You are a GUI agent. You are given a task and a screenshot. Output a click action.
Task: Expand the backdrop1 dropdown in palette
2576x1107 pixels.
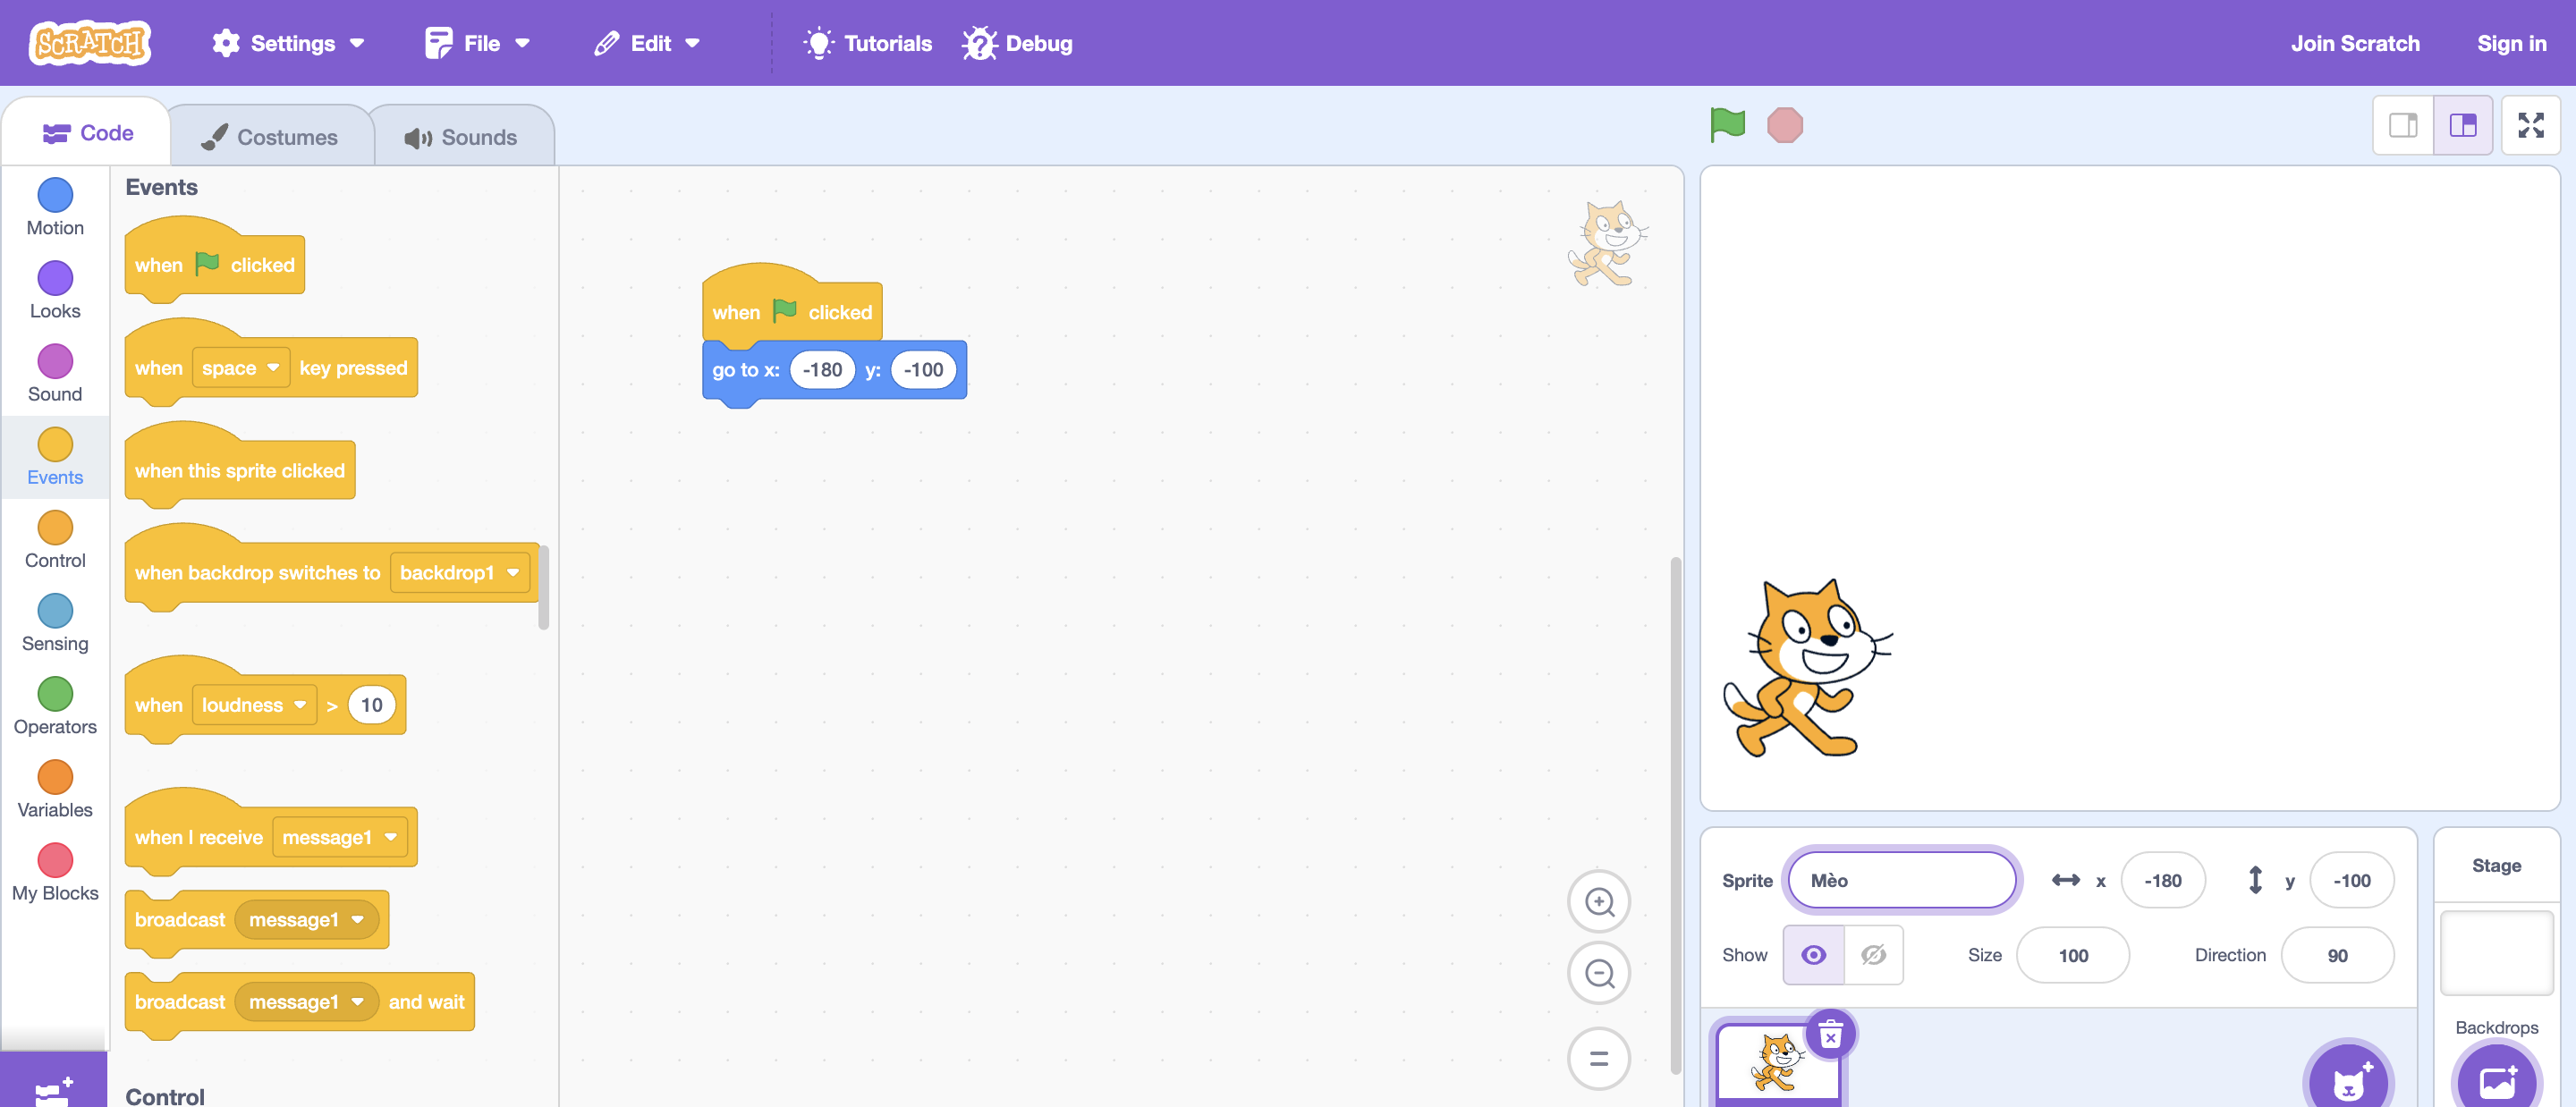[460, 573]
